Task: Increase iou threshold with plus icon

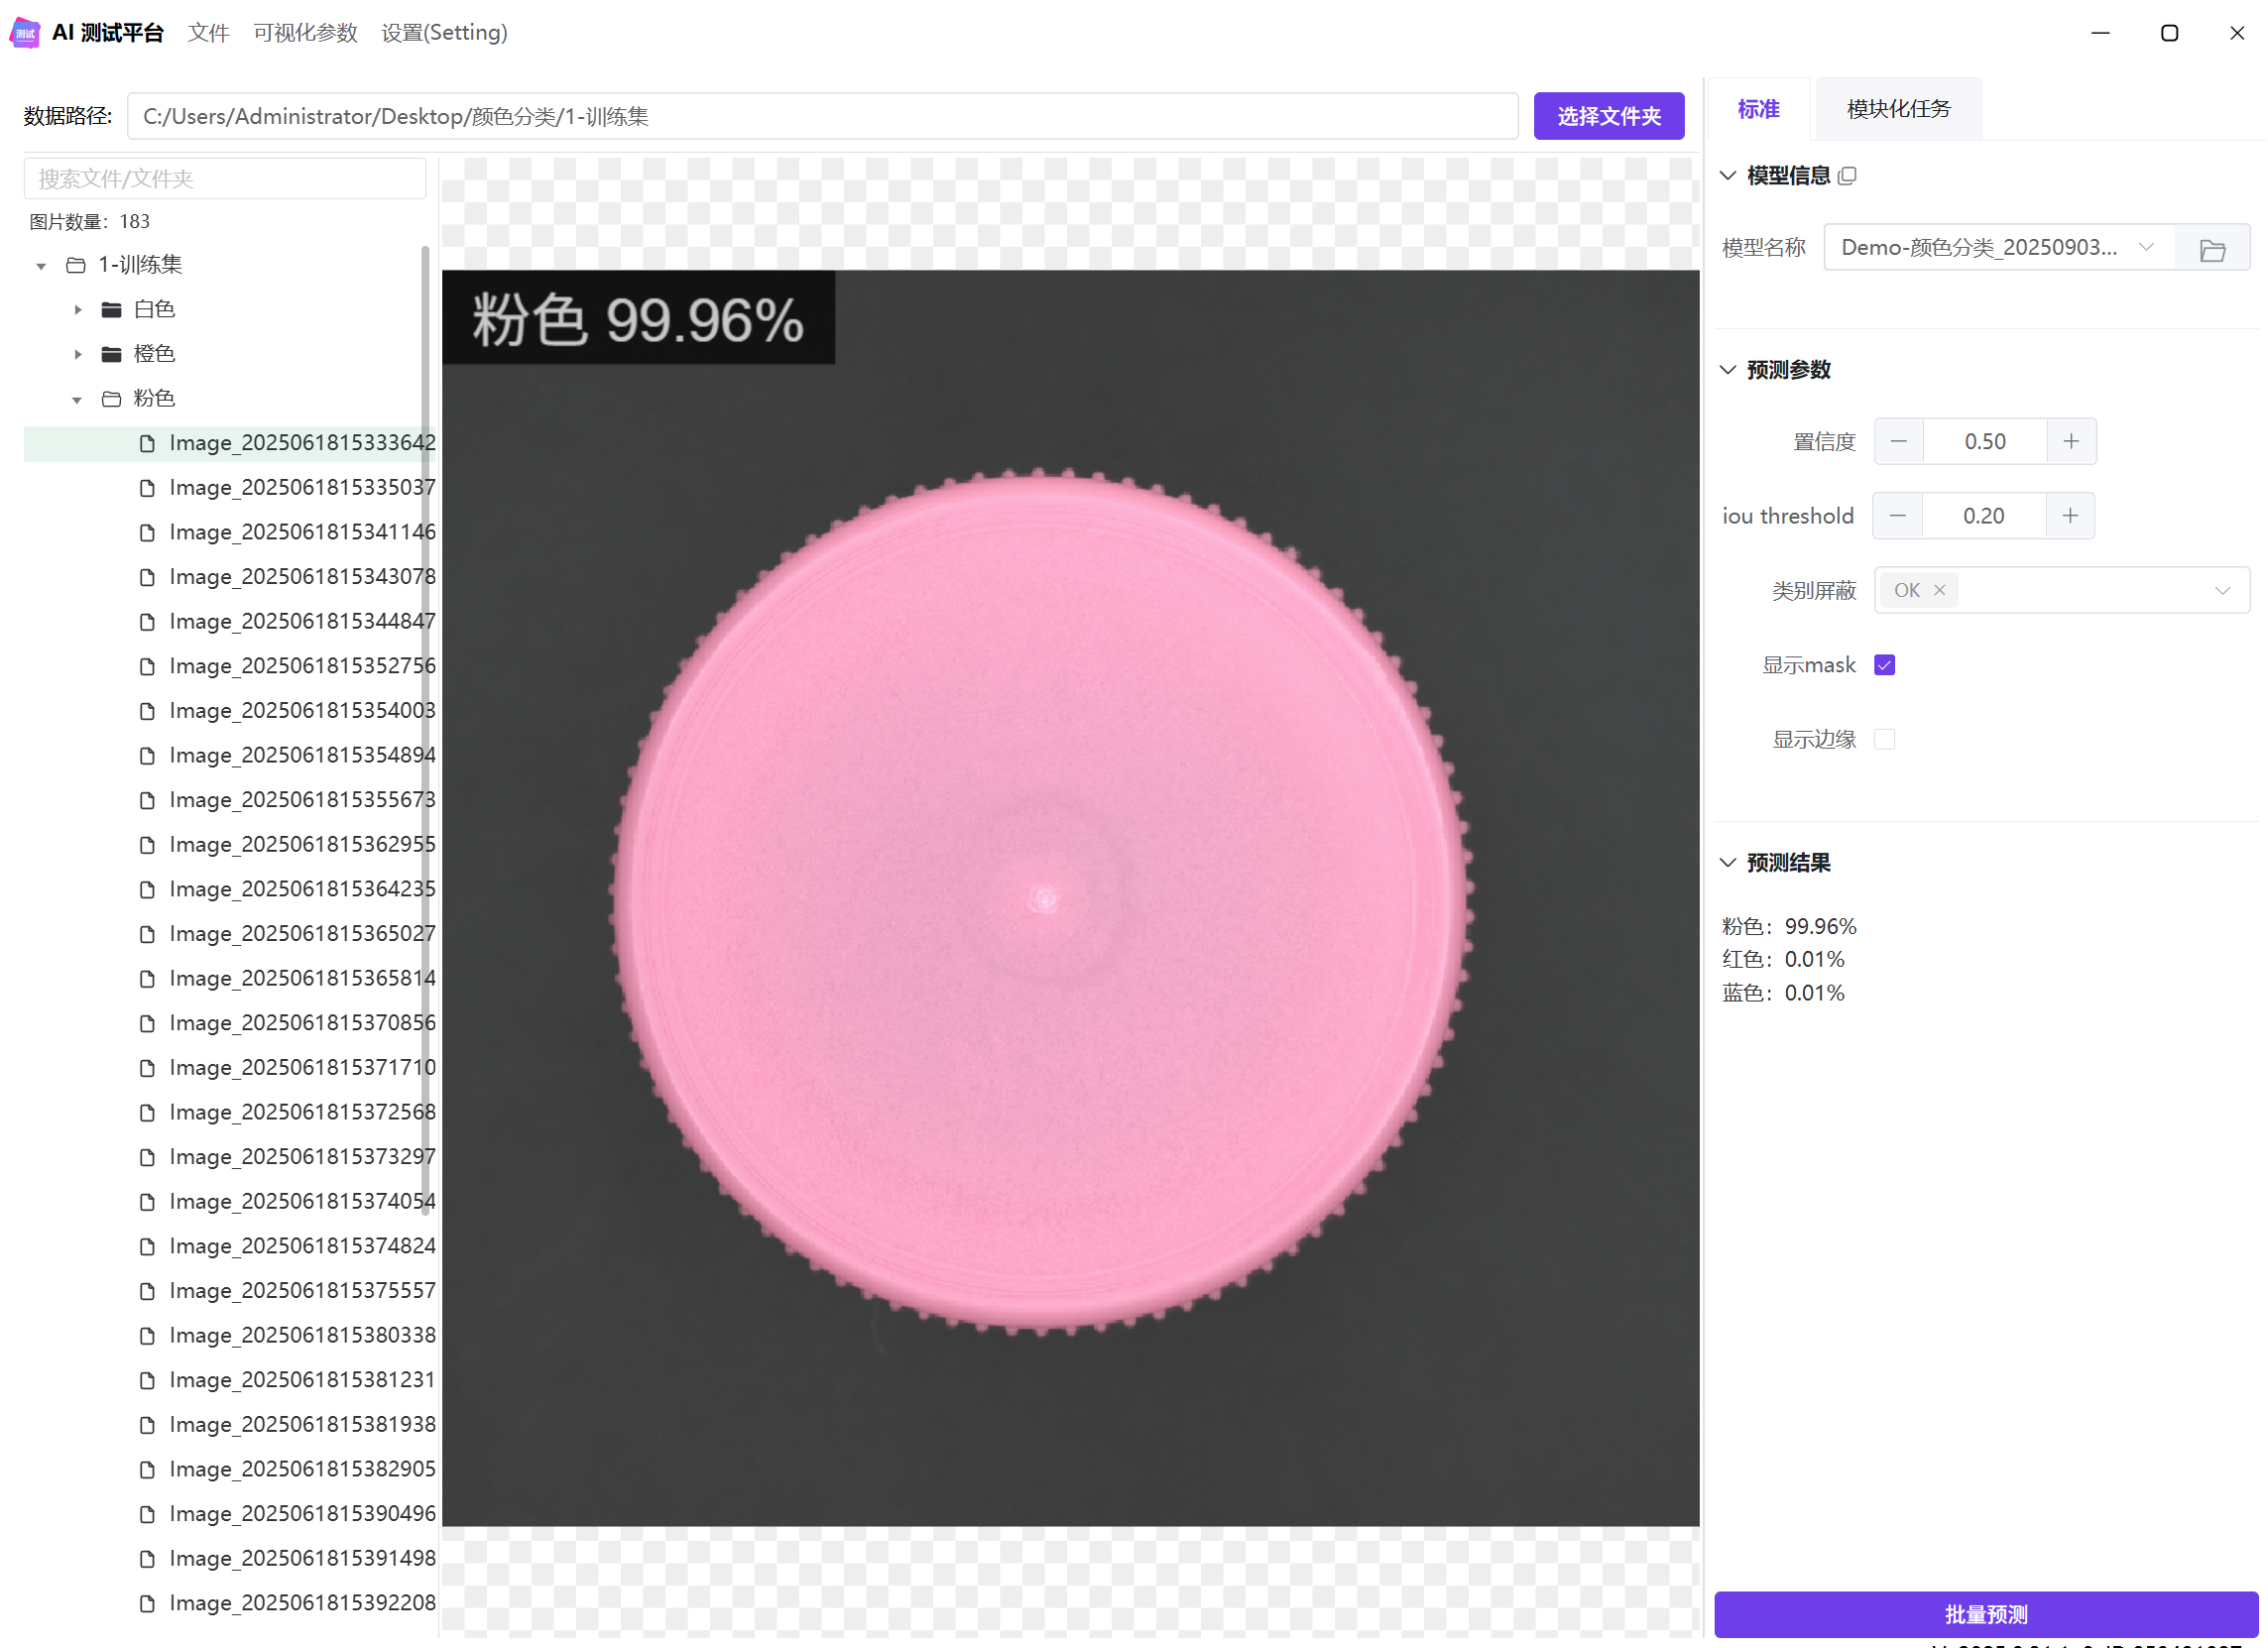Action: tap(2069, 516)
